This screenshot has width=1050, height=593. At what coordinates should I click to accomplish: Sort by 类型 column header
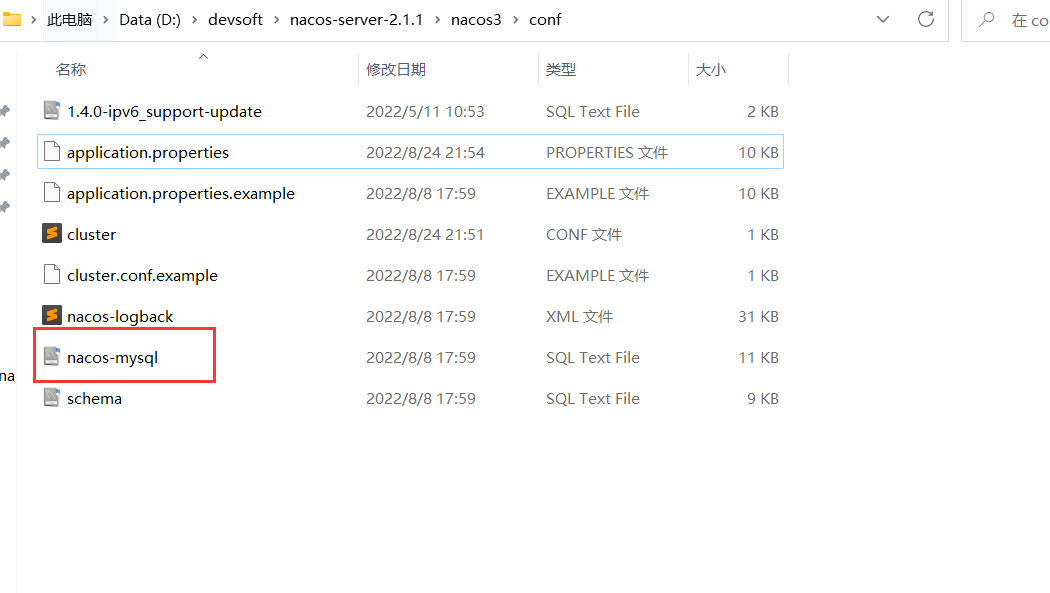(x=560, y=70)
